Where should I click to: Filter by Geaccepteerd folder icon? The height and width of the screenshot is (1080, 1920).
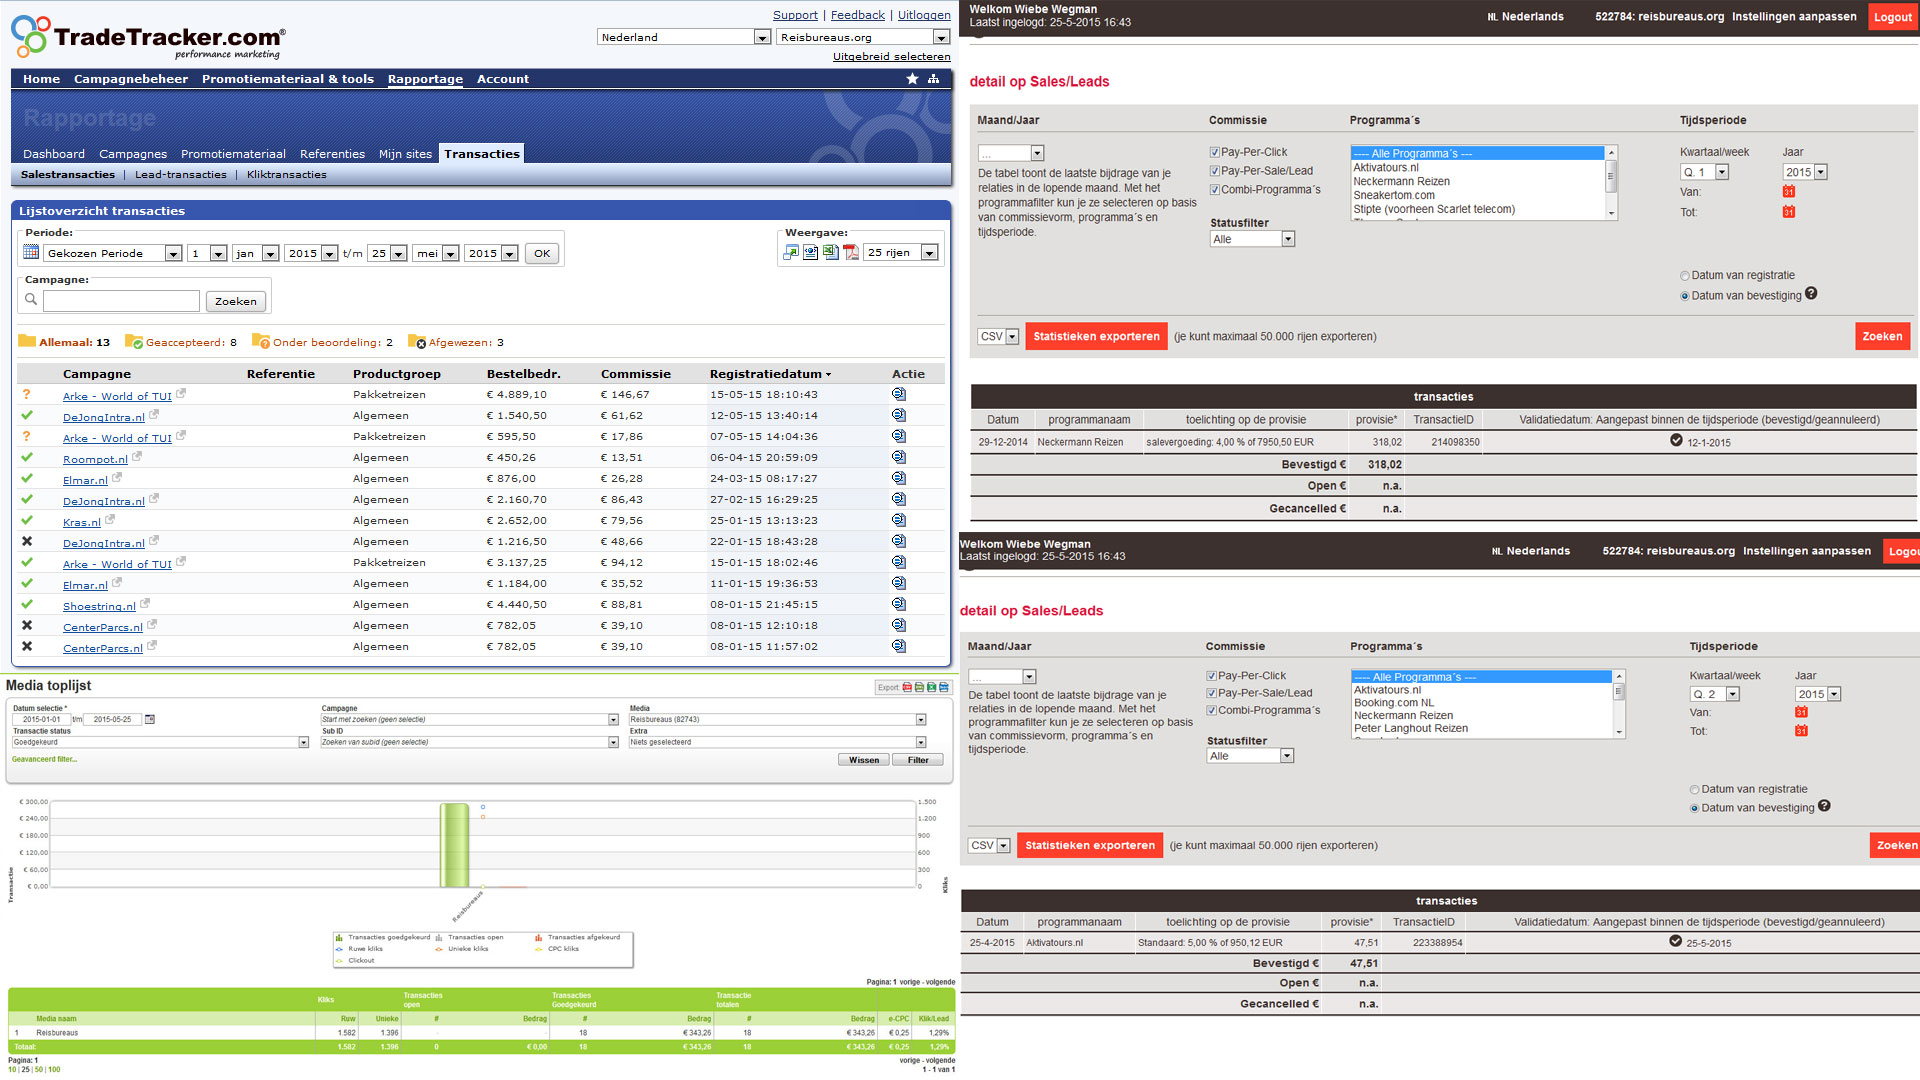(x=134, y=341)
